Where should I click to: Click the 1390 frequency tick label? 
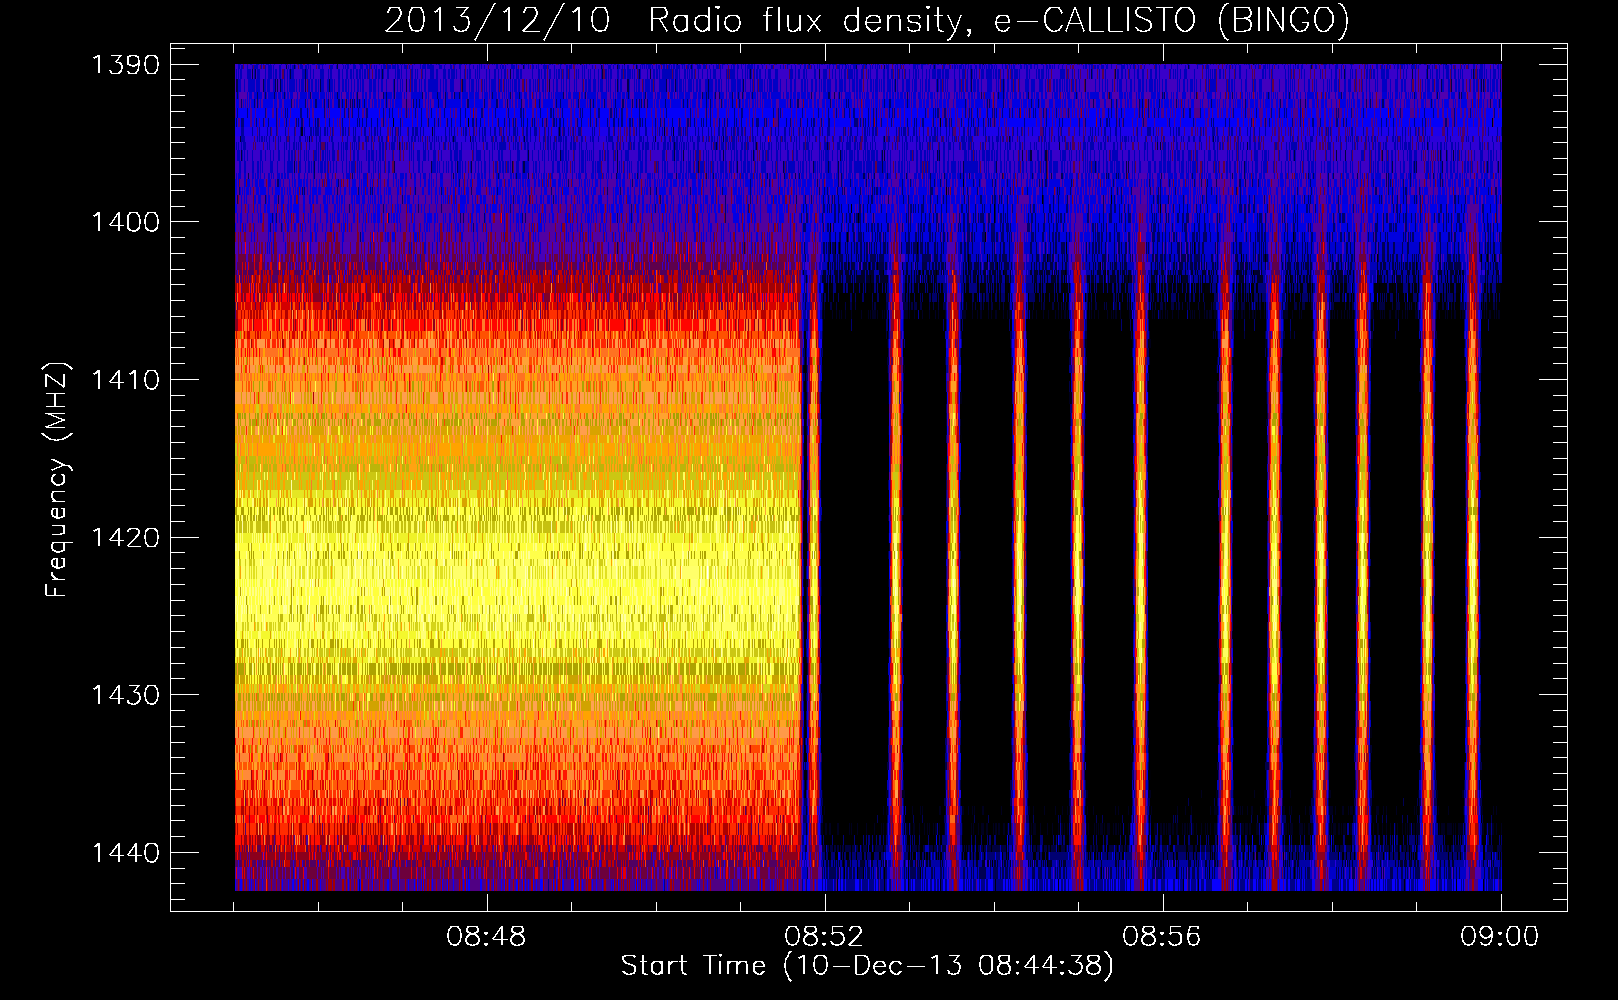(126, 65)
